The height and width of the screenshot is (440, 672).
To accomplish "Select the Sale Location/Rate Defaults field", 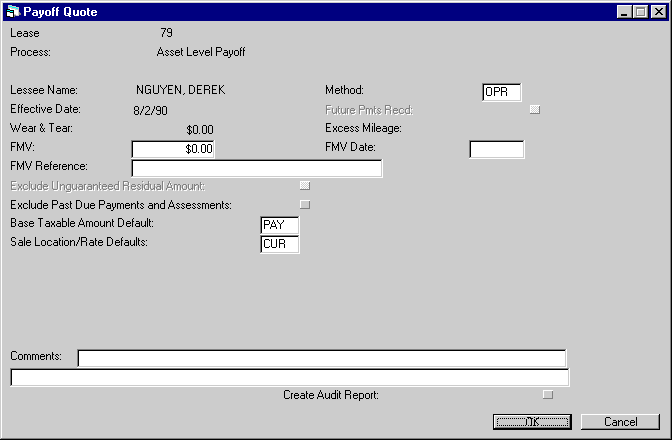I will 279,244.
